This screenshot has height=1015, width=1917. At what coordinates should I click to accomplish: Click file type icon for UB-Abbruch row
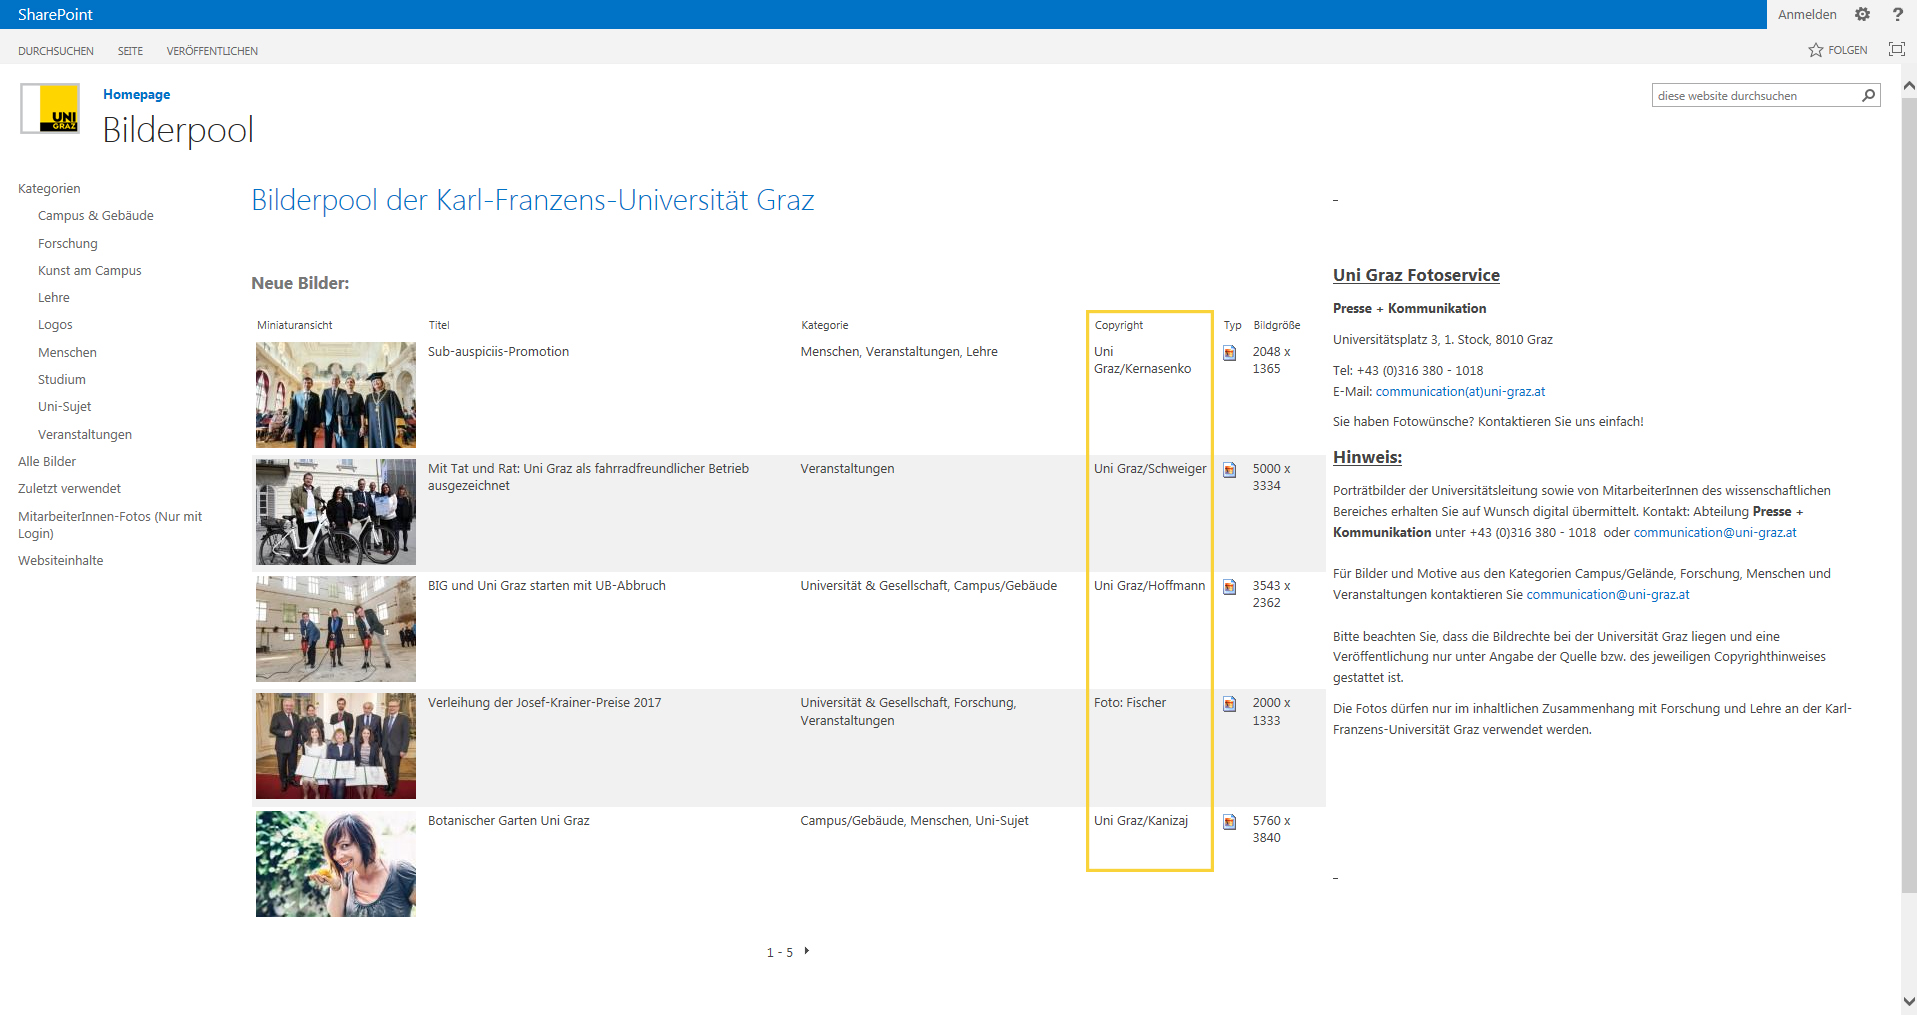point(1230,587)
